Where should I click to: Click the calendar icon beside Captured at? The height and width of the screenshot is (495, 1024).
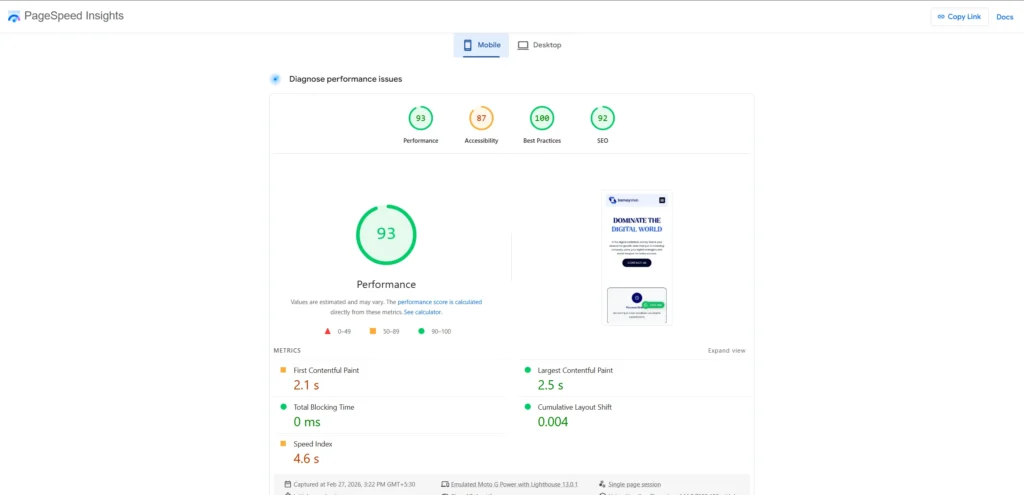[287, 484]
